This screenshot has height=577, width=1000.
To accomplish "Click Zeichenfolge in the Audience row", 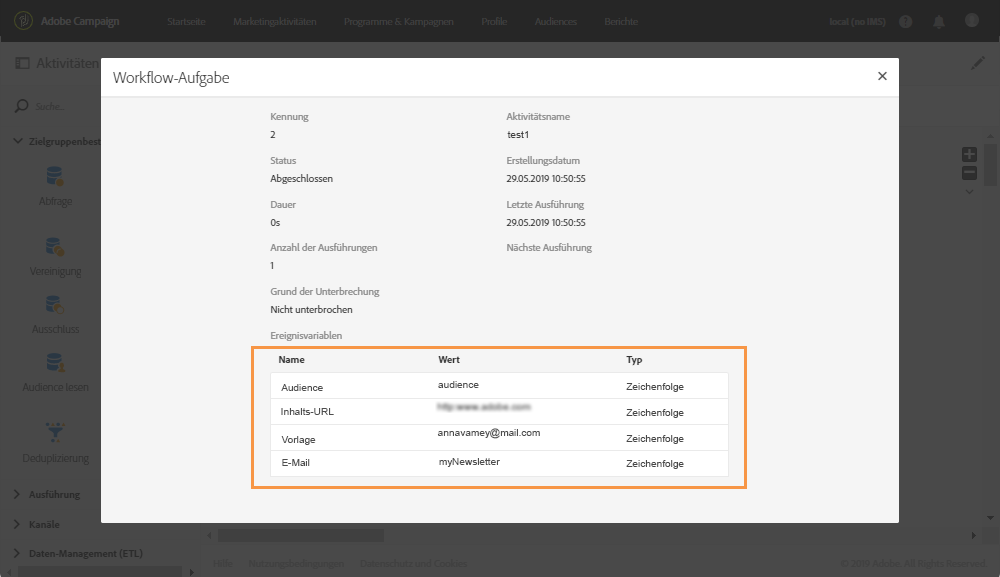I will (x=654, y=387).
